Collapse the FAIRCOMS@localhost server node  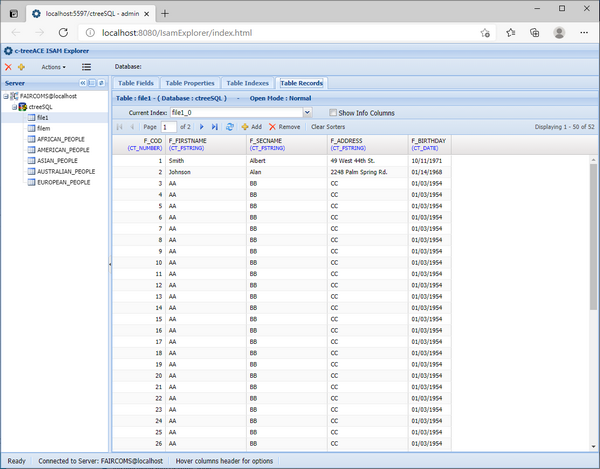[x=6, y=96]
